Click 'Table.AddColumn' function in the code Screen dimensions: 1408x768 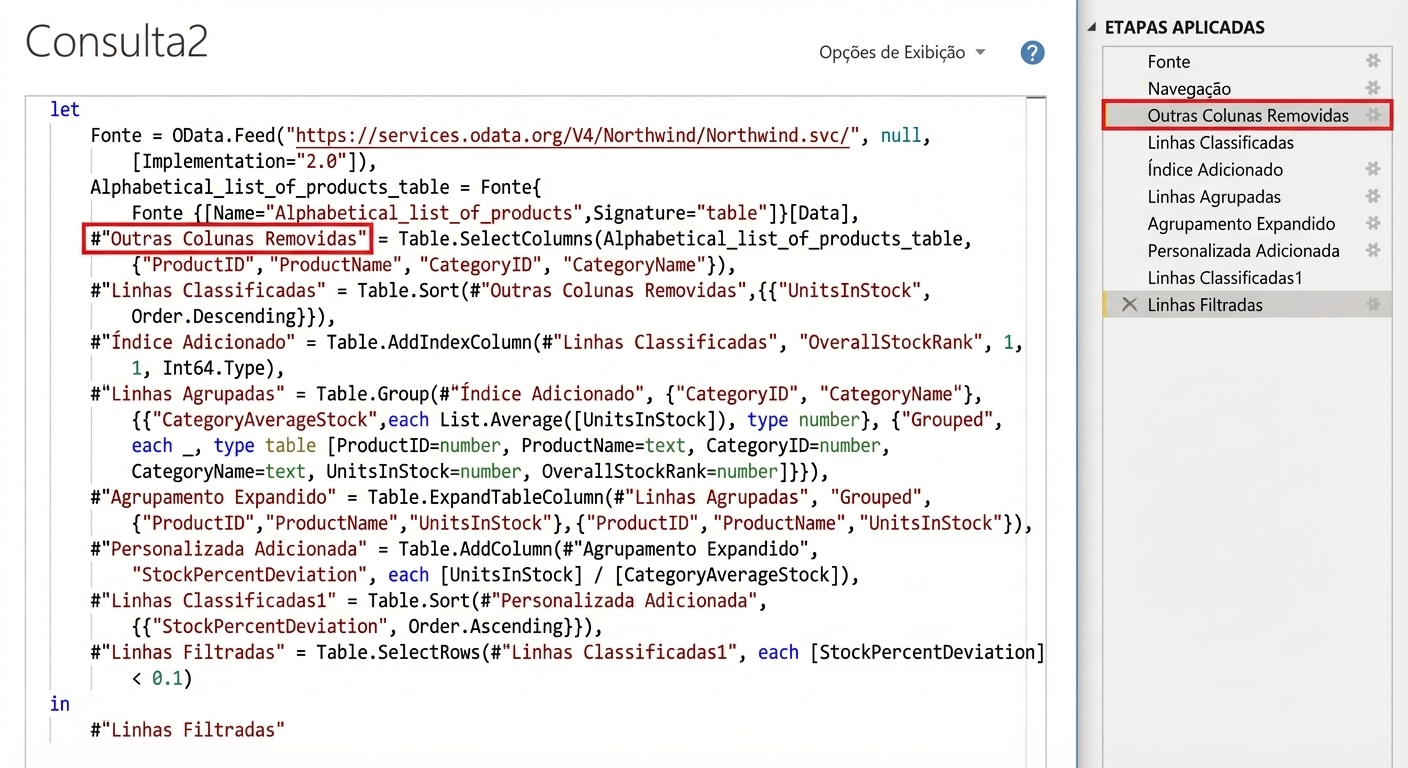[x=475, y=549]
